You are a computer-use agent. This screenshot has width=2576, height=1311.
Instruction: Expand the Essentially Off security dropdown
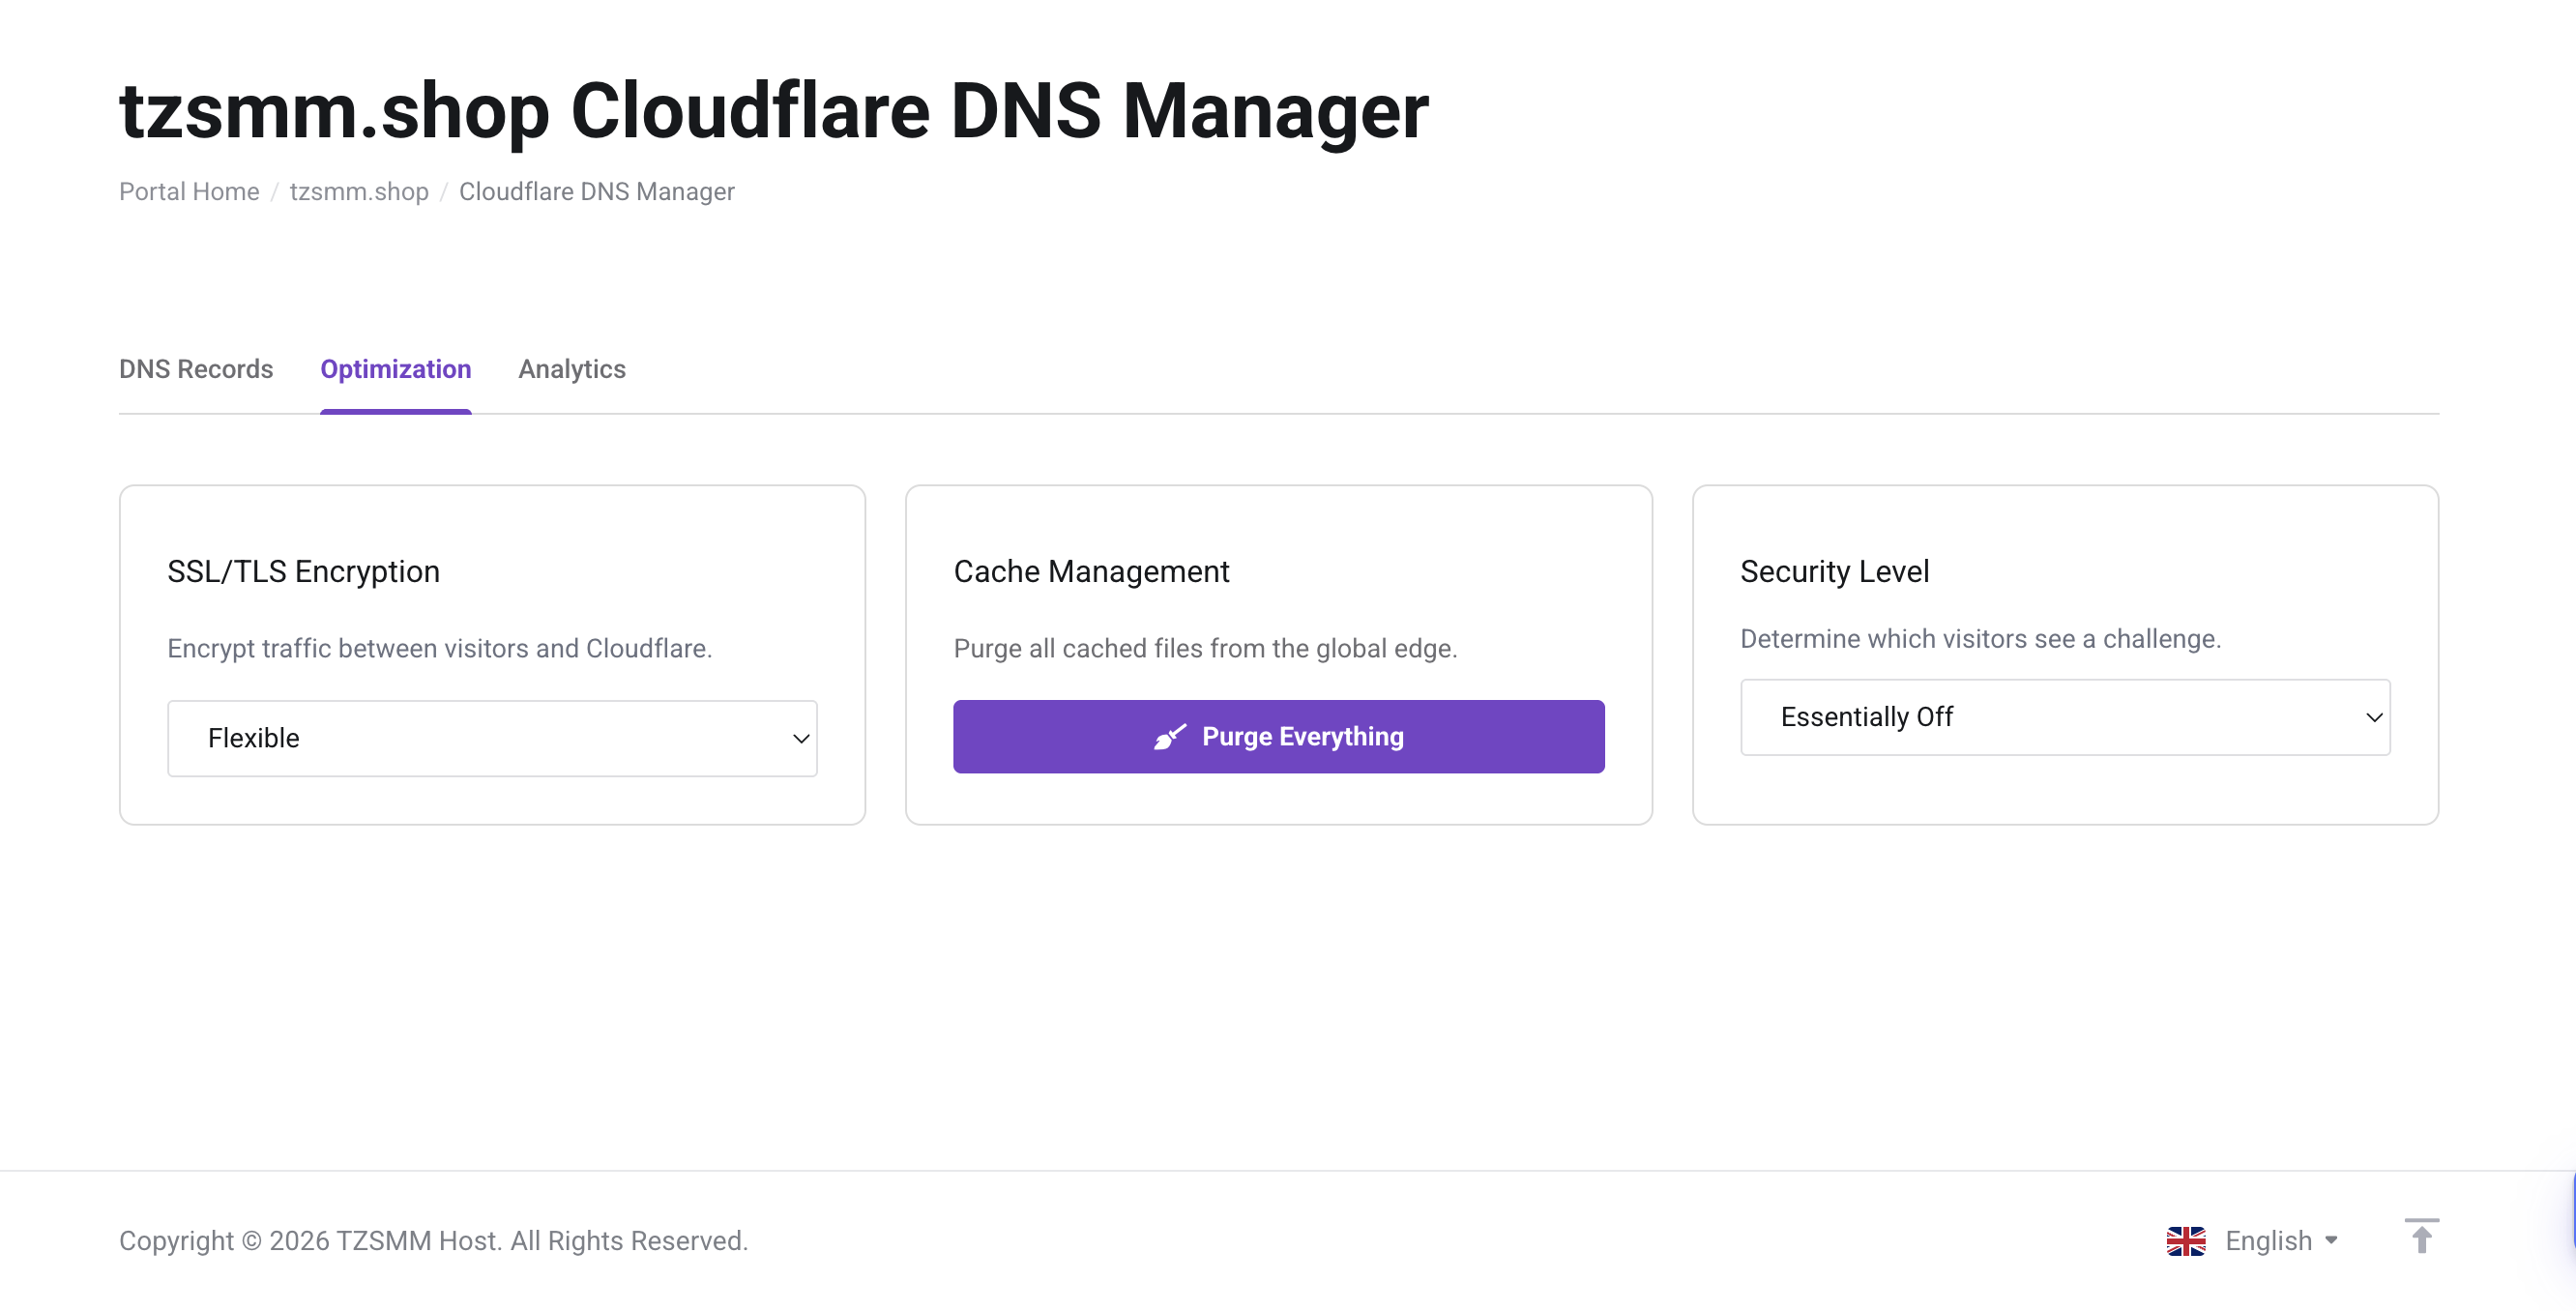[x=2064, y=718]
